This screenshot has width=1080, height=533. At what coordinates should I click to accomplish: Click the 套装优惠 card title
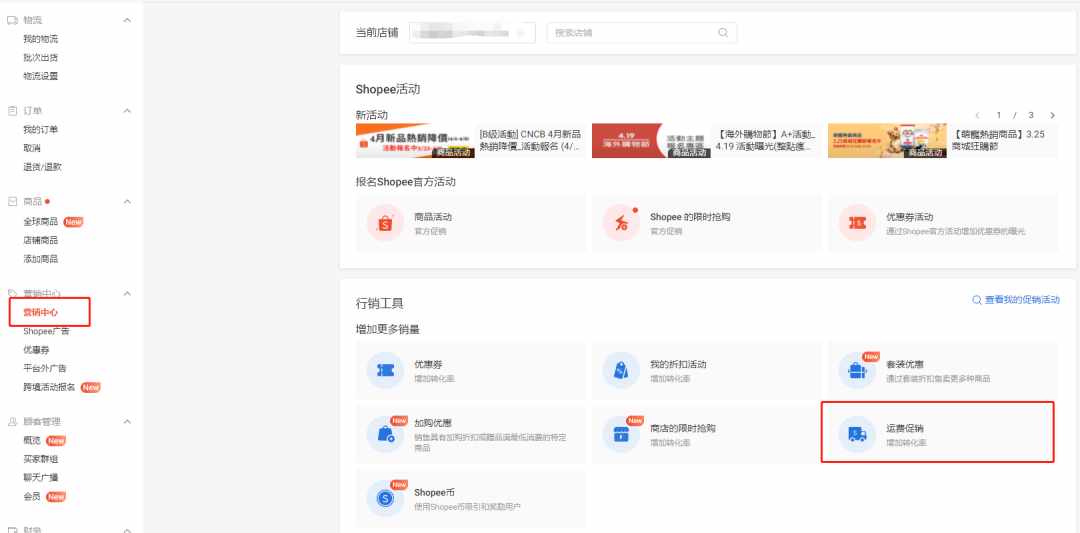904,364
